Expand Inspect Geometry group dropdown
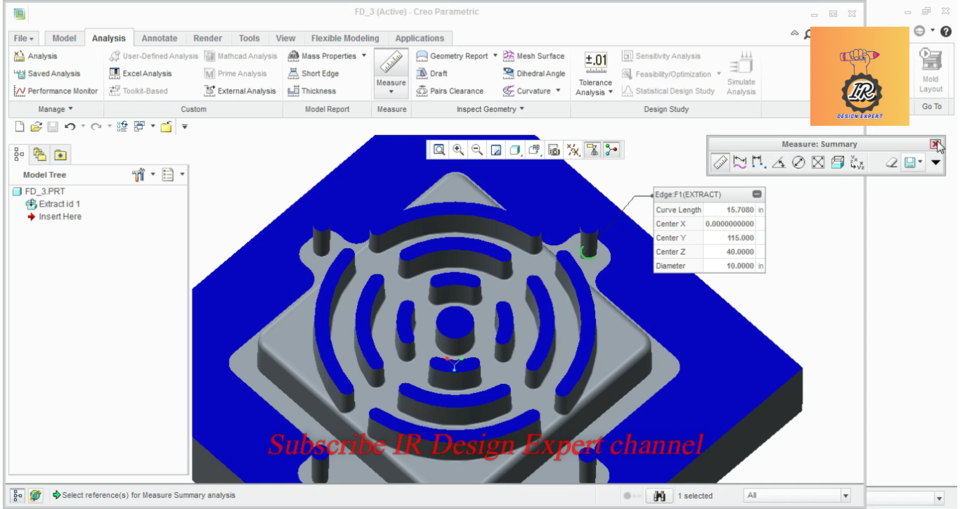 click(490, 109)
